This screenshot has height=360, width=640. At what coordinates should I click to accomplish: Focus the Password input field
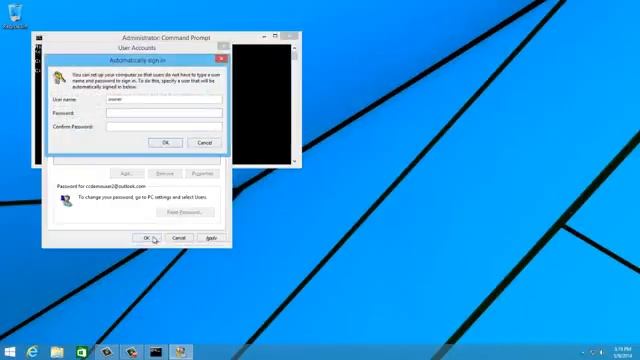pos(164,113)
